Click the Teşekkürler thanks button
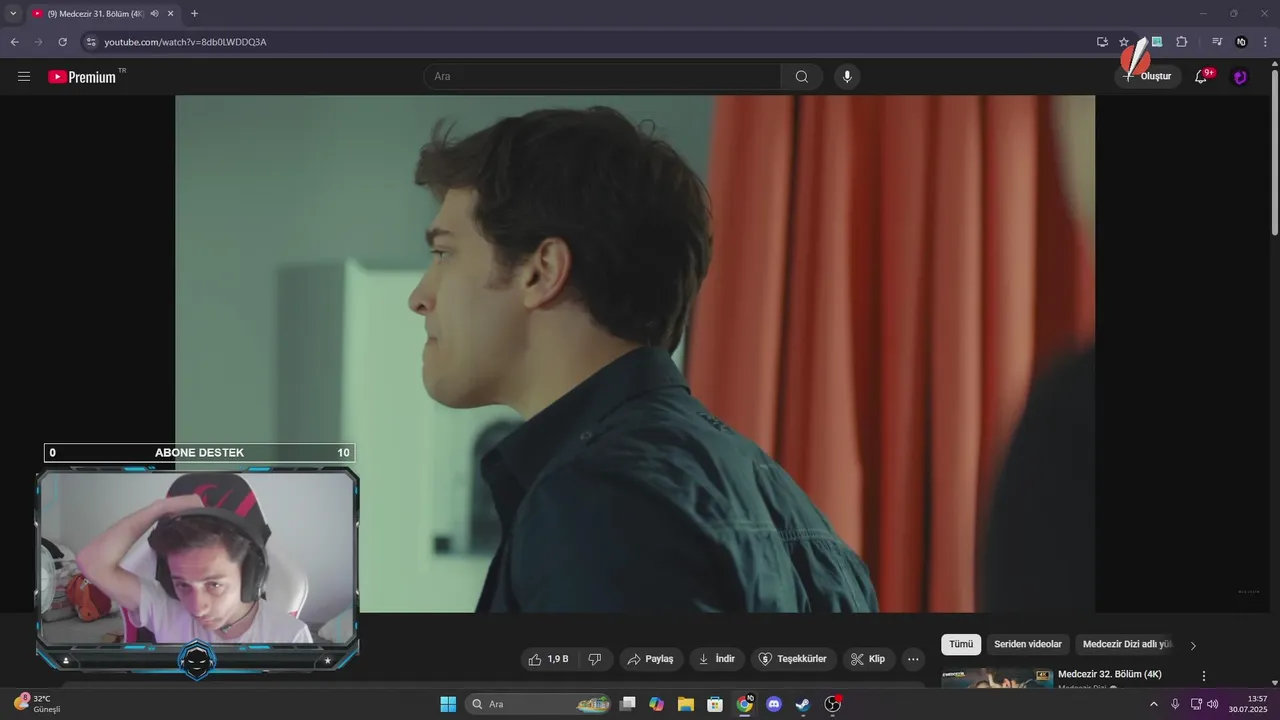1280x720 pixels. tap(794, 659)
